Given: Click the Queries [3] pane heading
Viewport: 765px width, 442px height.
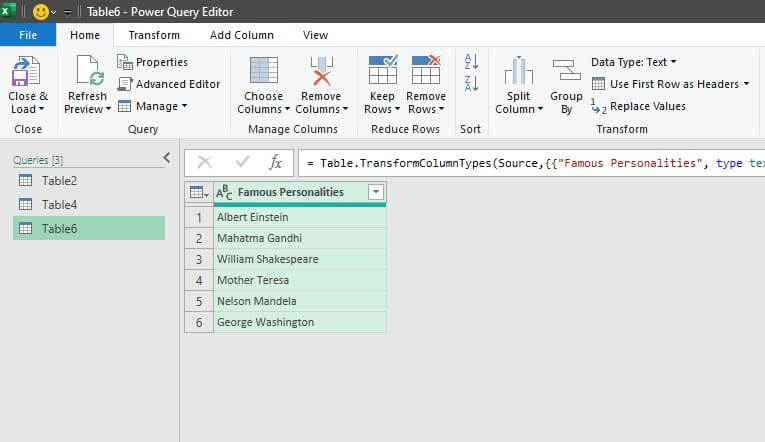Looking at the screenshot, I should point(38,160).
